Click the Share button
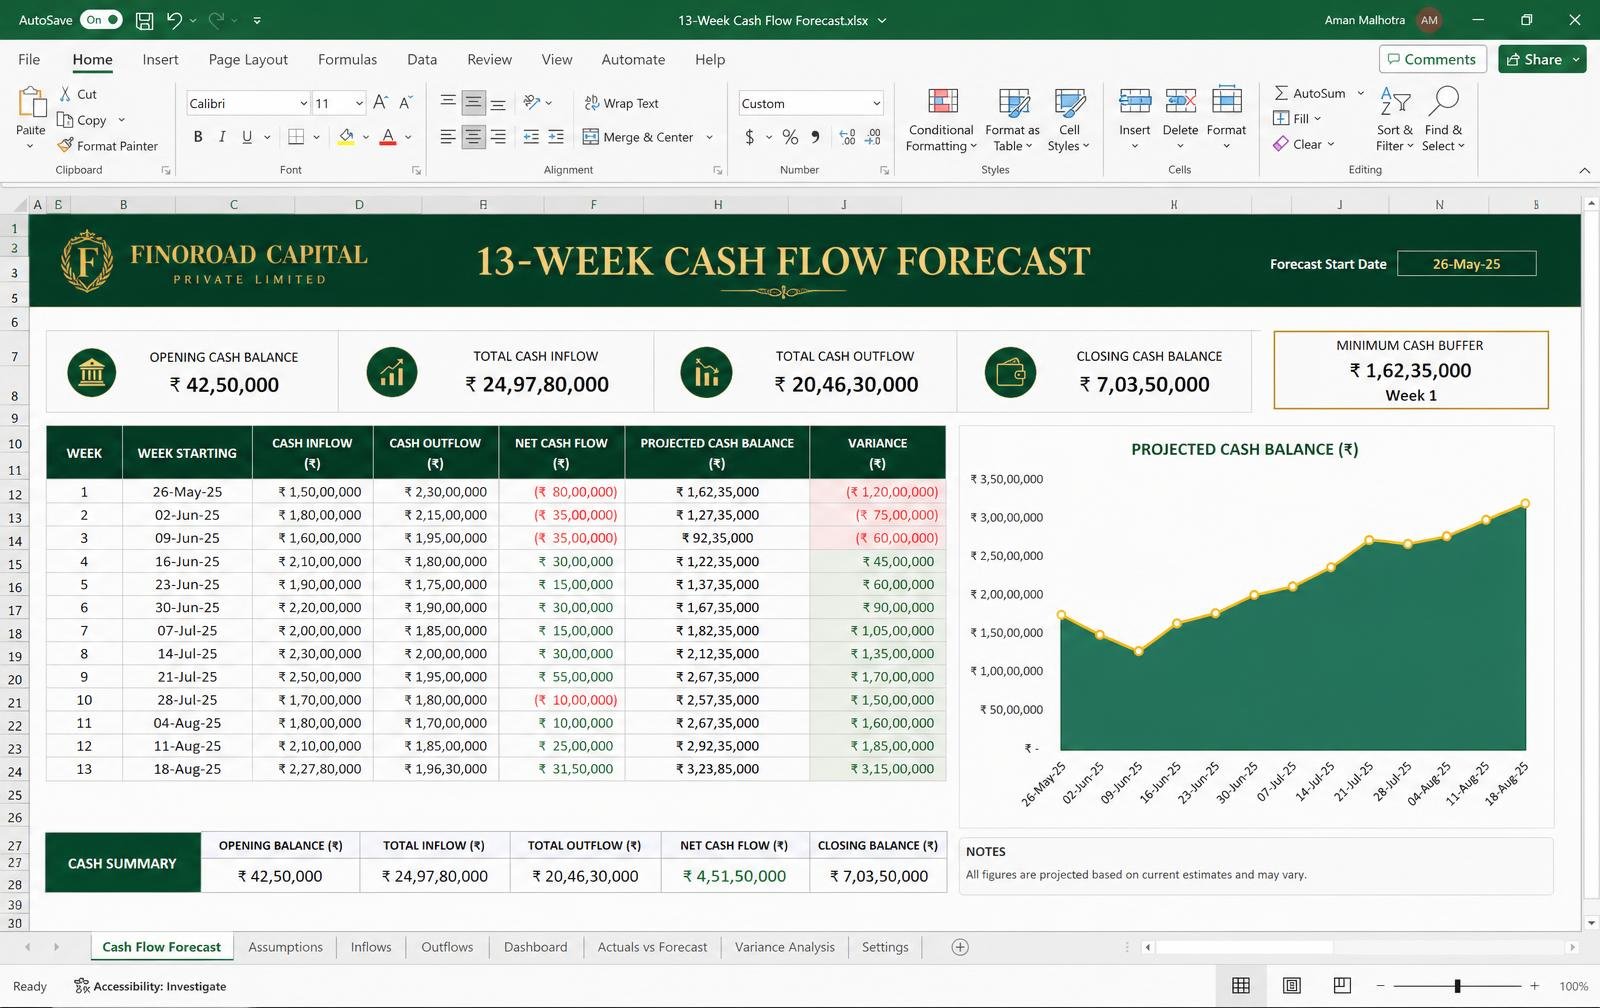1600x1008 pixels. pos(1542,59)
